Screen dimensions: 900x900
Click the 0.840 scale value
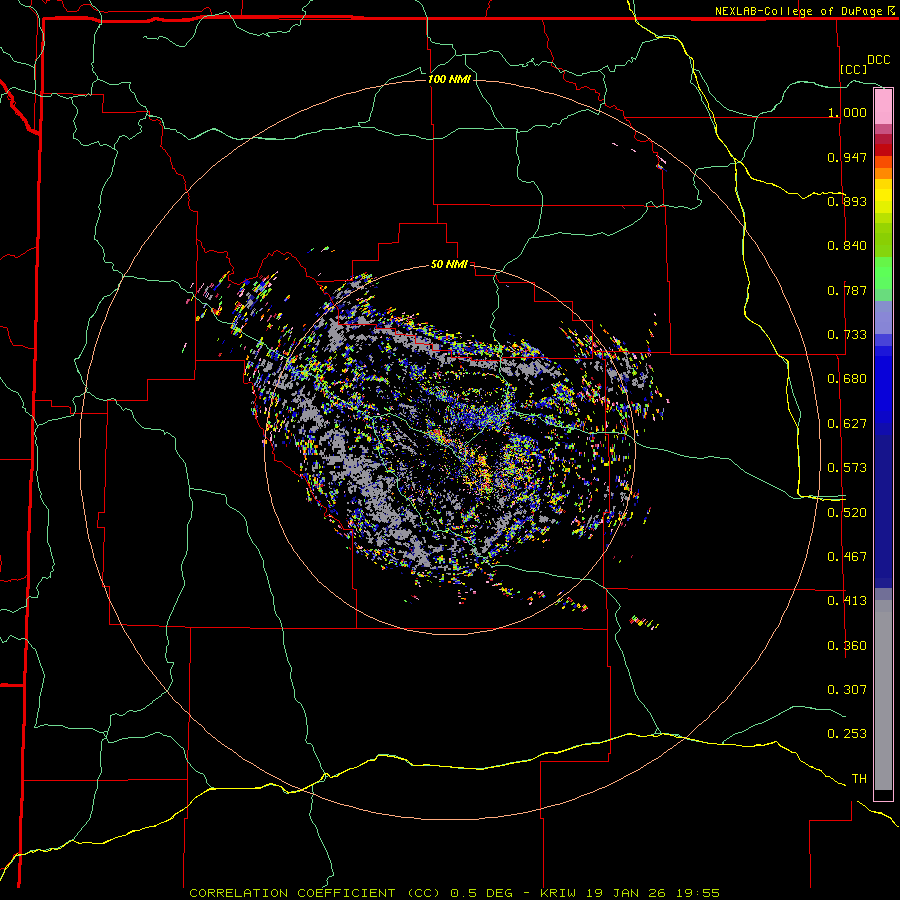(x=847, y=246)
